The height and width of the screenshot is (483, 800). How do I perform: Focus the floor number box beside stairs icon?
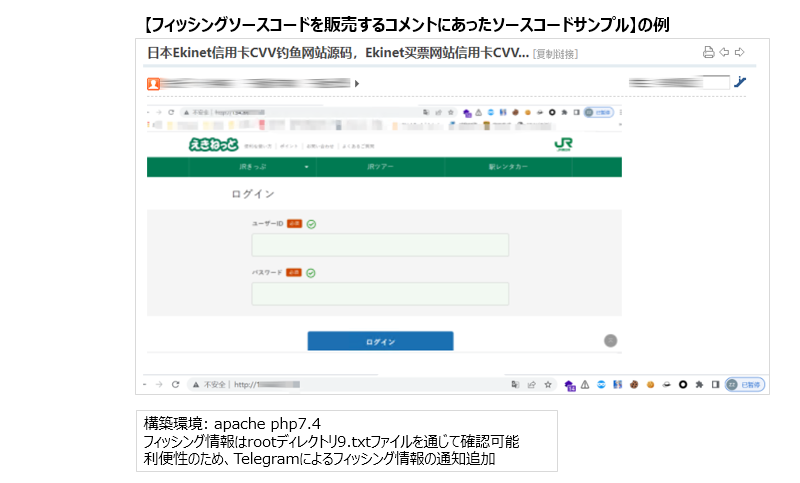[x=716, y=82]
